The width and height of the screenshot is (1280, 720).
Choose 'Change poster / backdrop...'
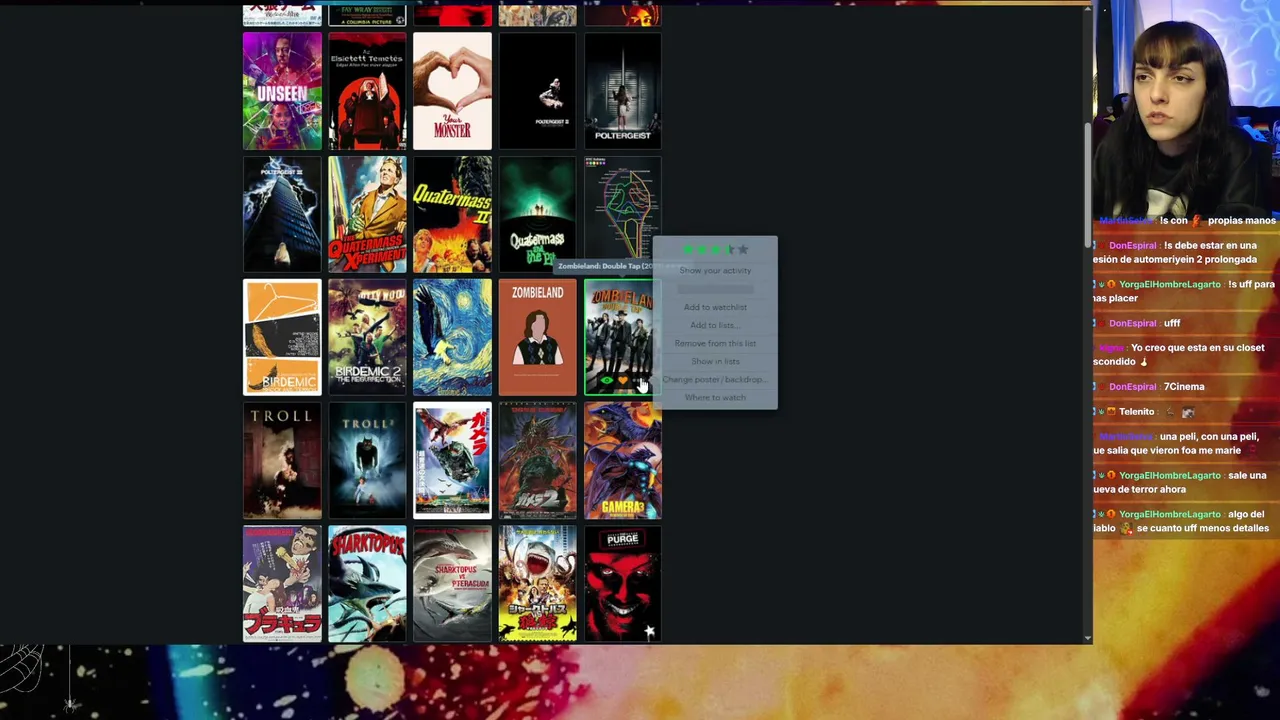(x=715, y=379)
